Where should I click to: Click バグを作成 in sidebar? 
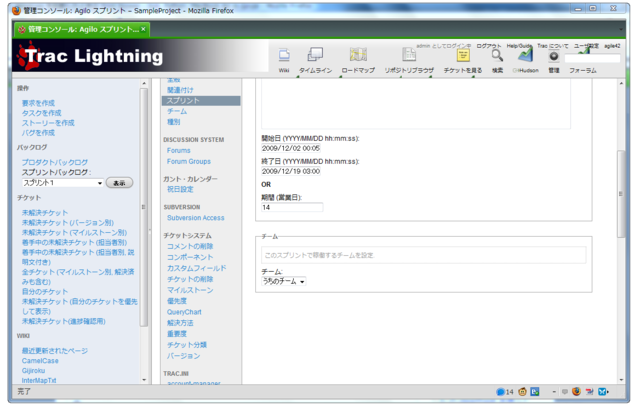tap(38, 133)
